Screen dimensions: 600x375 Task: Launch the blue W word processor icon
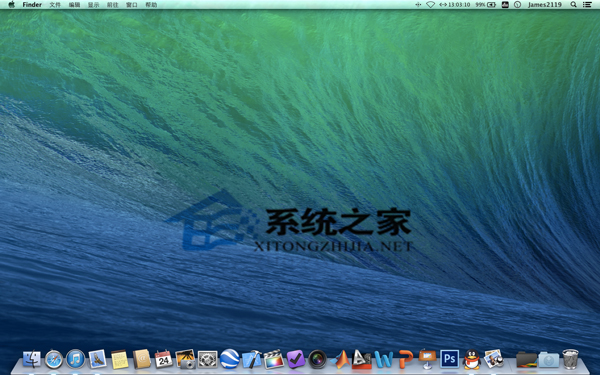(x=383, y=360)
